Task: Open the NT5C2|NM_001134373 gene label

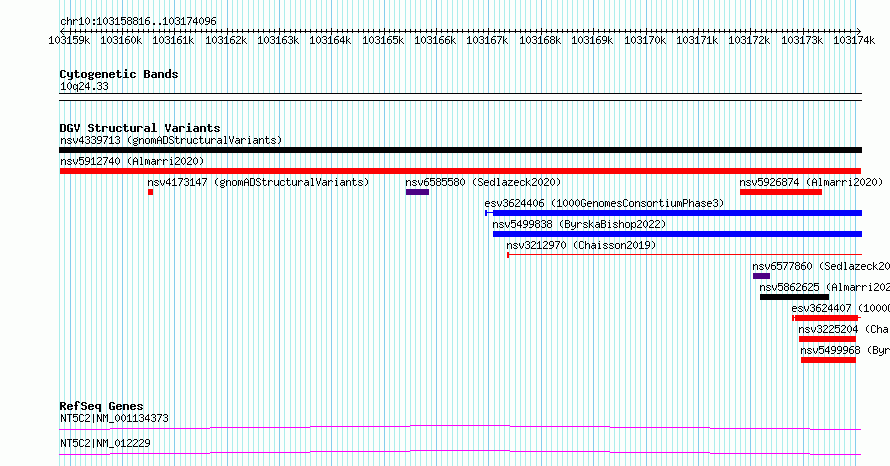Action: [114, 418]
